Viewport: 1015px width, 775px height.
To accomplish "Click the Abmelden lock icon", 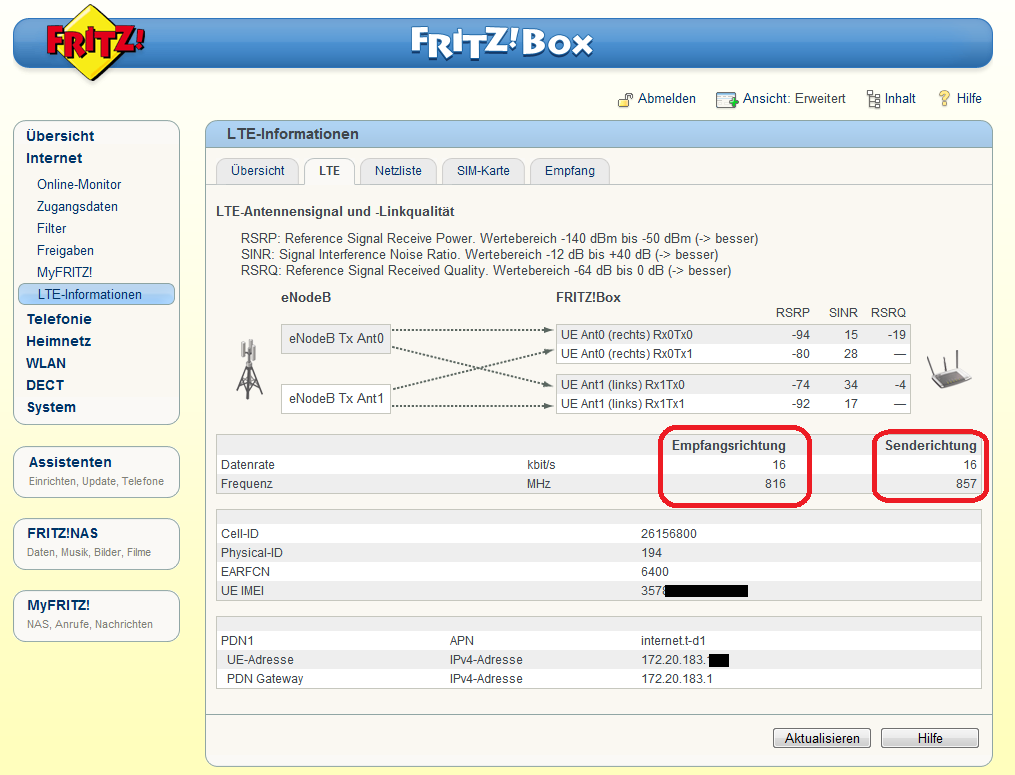I will pos(624,99).
